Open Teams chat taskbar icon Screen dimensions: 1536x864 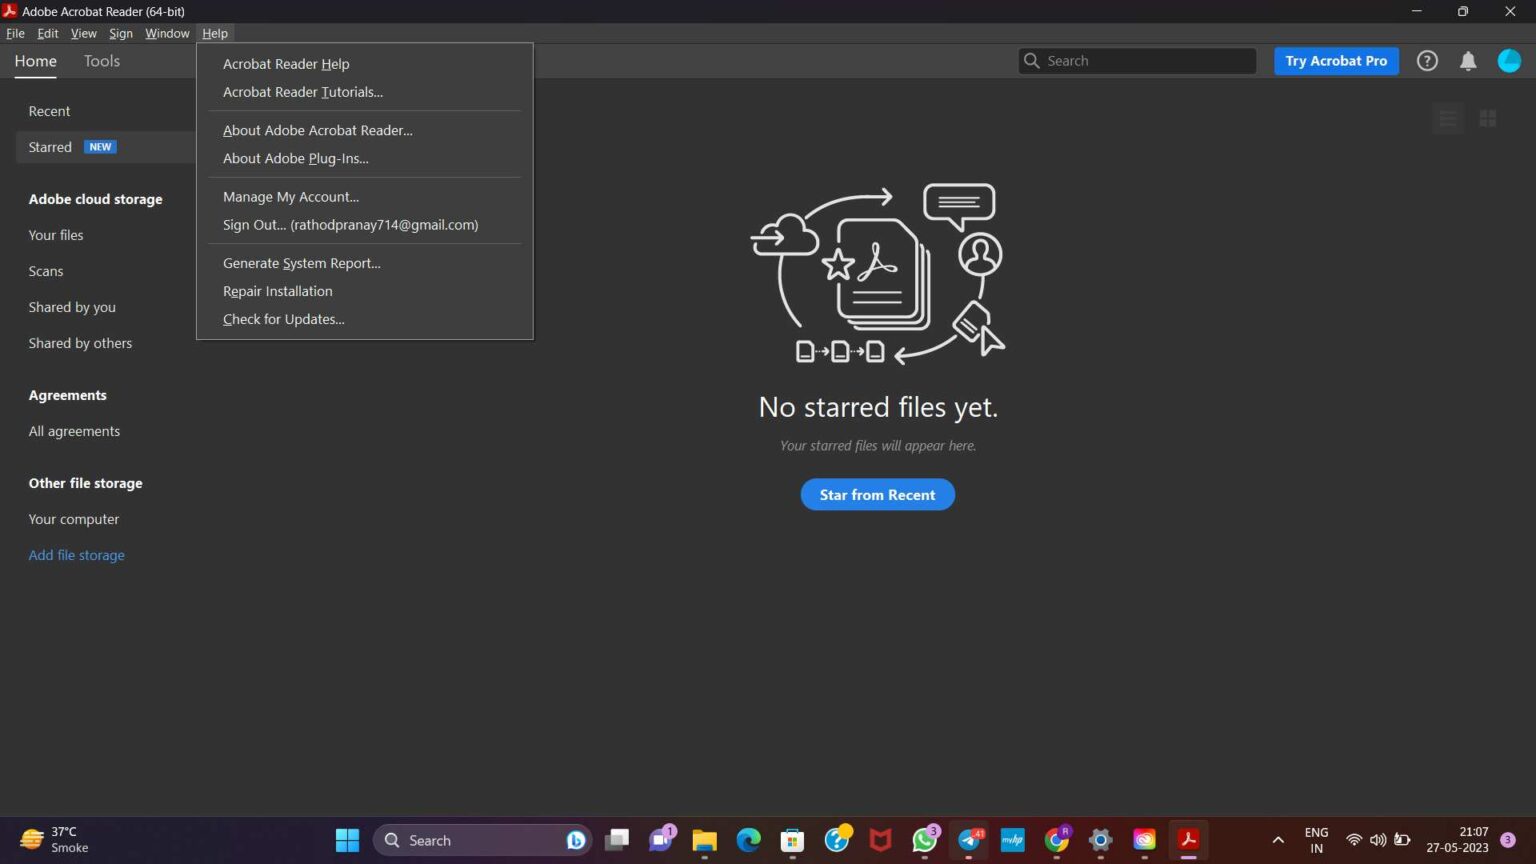coord(661,840)
